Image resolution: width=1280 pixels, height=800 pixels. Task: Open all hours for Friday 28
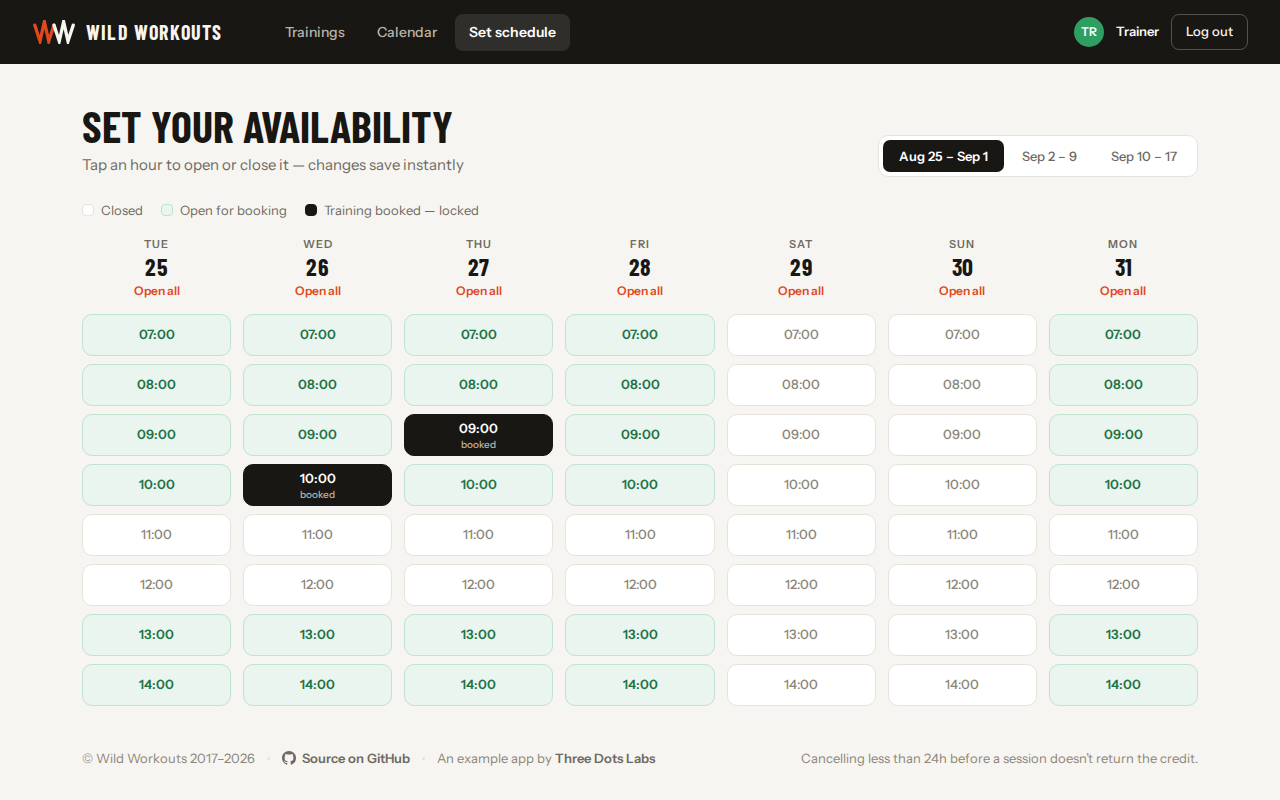pos(640,291)
